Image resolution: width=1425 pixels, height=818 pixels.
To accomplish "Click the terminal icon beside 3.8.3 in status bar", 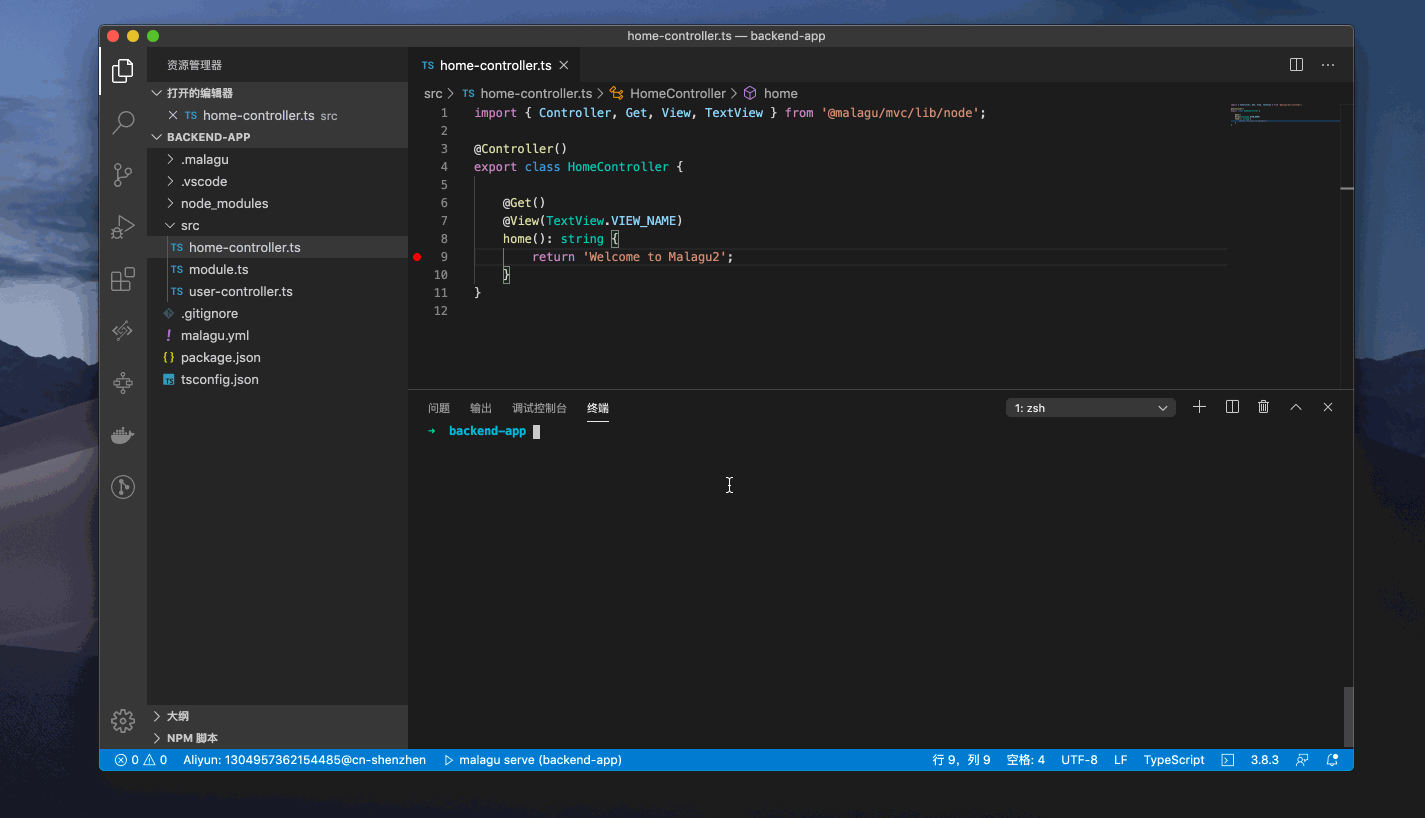I will (x=1228, y=760).
